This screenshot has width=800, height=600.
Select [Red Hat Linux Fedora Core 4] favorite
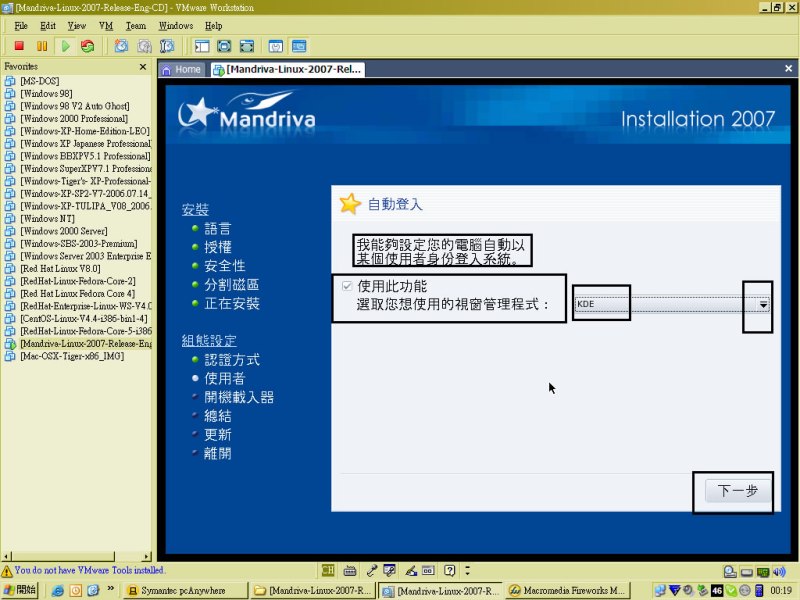pyautogui.click(x=77, y=293)
